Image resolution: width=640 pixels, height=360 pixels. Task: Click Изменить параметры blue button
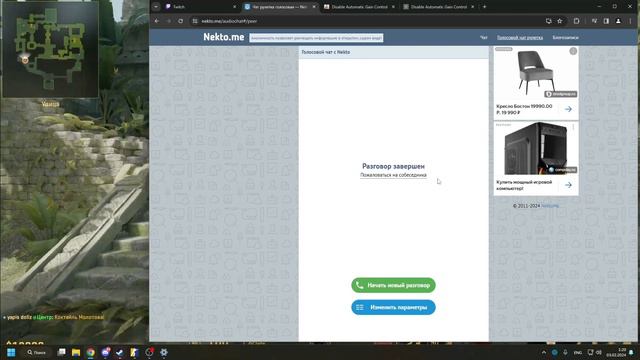[393, 307]
